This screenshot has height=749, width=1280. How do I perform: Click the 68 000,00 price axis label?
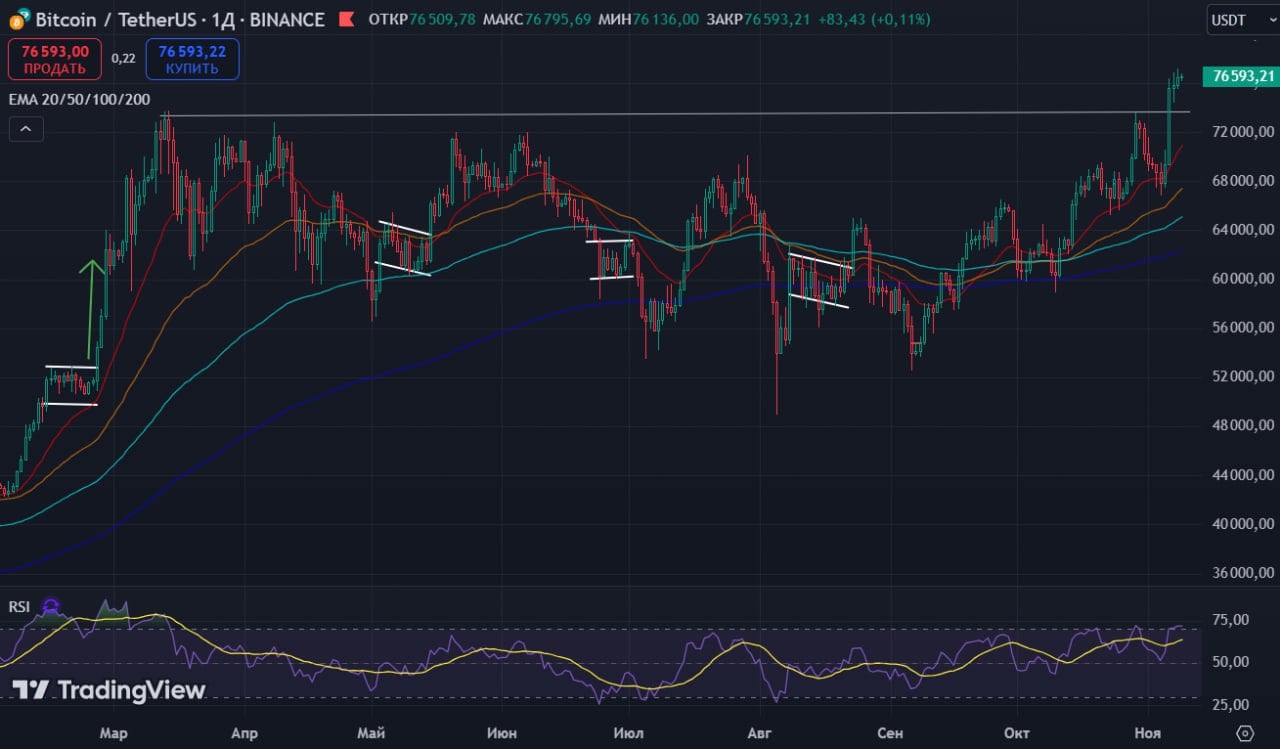[1242, 181]
